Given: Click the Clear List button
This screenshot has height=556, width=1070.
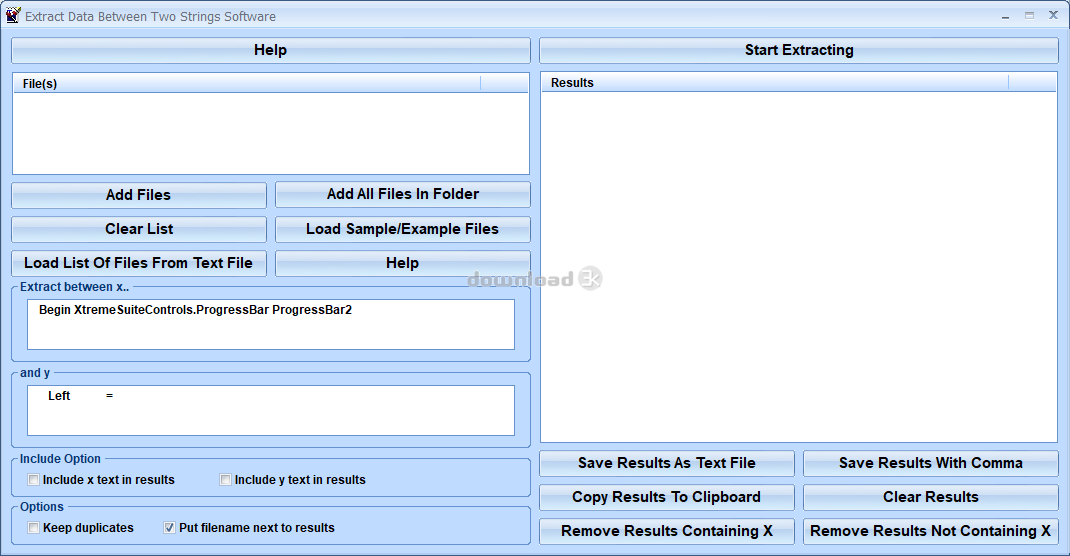Looking at the screenshot, I should (x=139, y=229).
